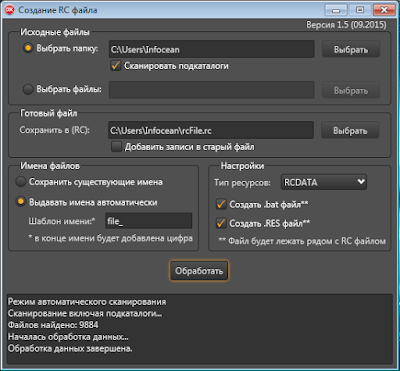The width and height of the screenshot is (400, 371).
Task: Select the 'Выбрать папку' radio button
Action: click(28, 48)
